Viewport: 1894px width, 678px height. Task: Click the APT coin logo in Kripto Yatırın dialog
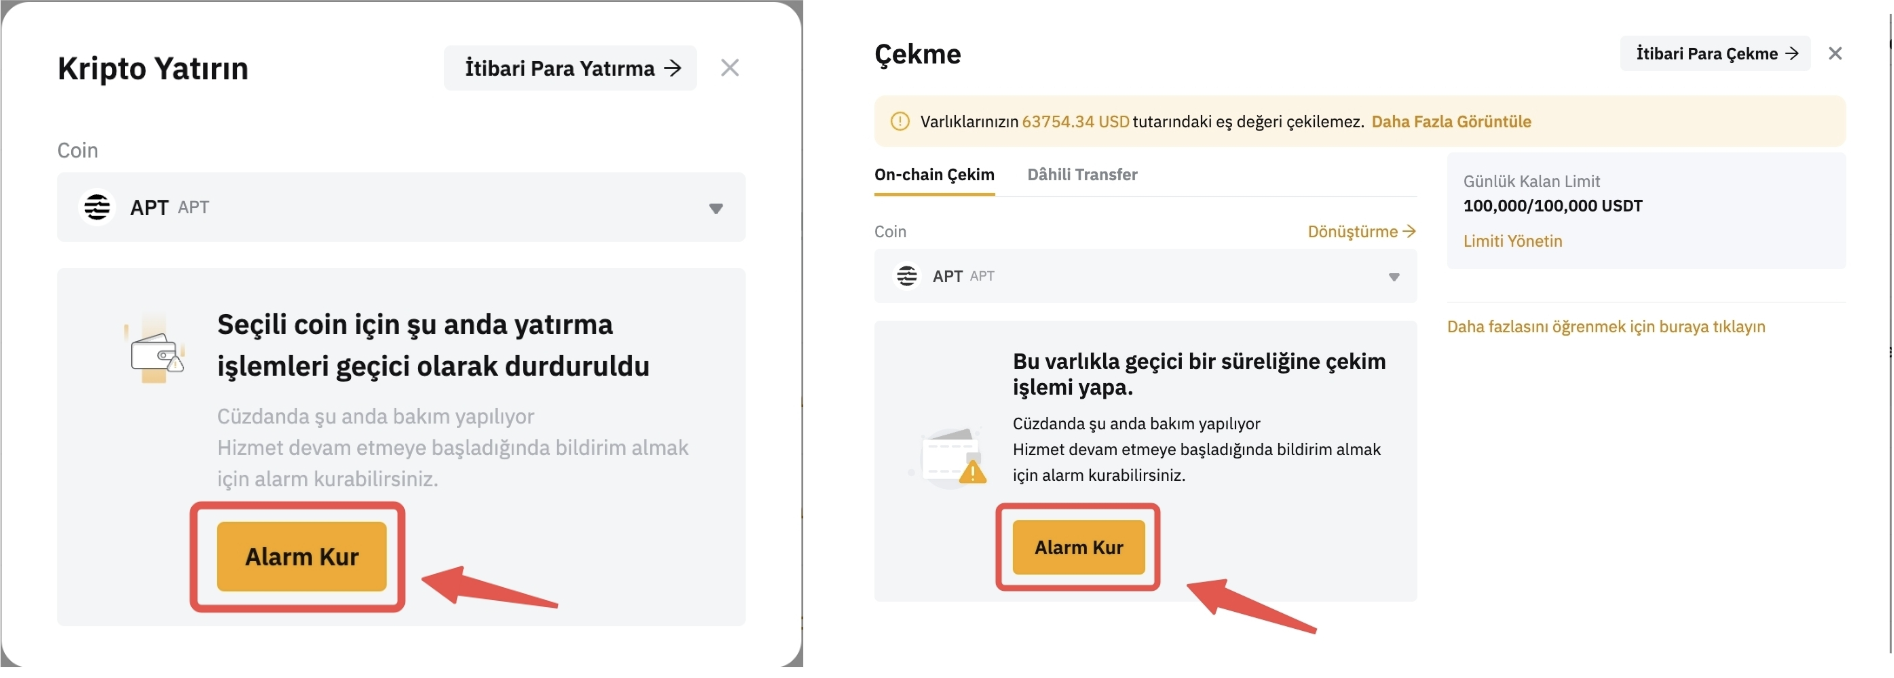tap(97, 207)
